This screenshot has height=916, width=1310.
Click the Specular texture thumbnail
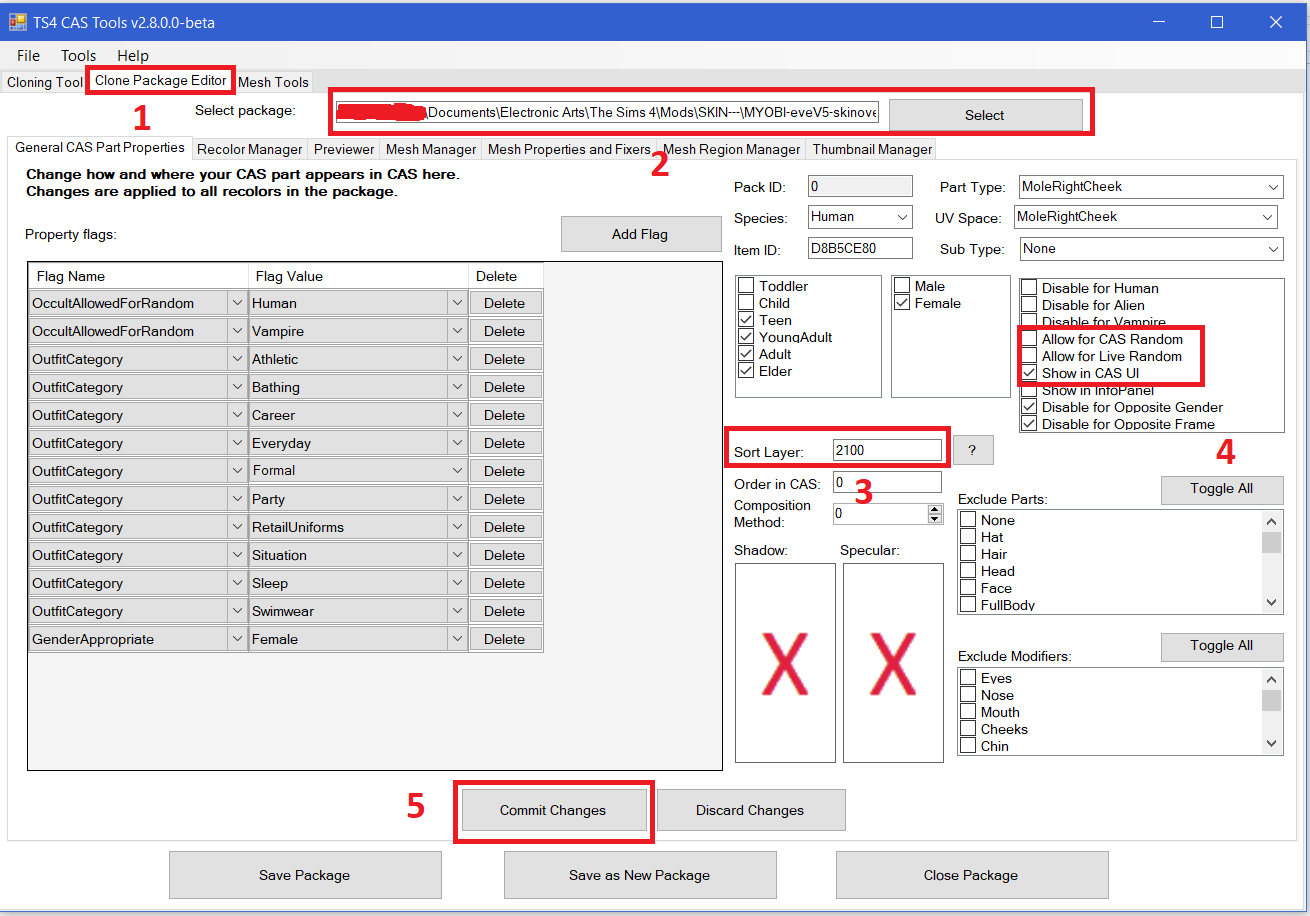pyautogui.click(x=893, y=663)
